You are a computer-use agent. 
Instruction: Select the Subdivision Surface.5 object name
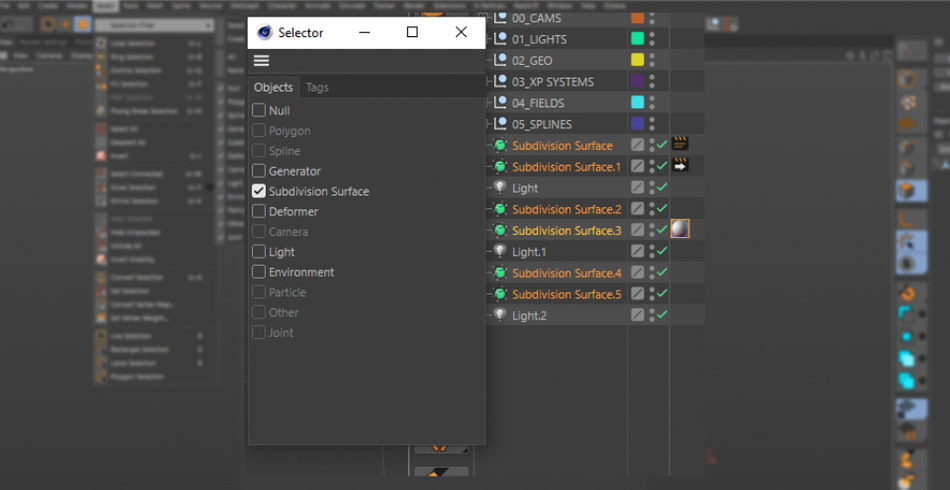pyautogui.click(x=566, y=294)
